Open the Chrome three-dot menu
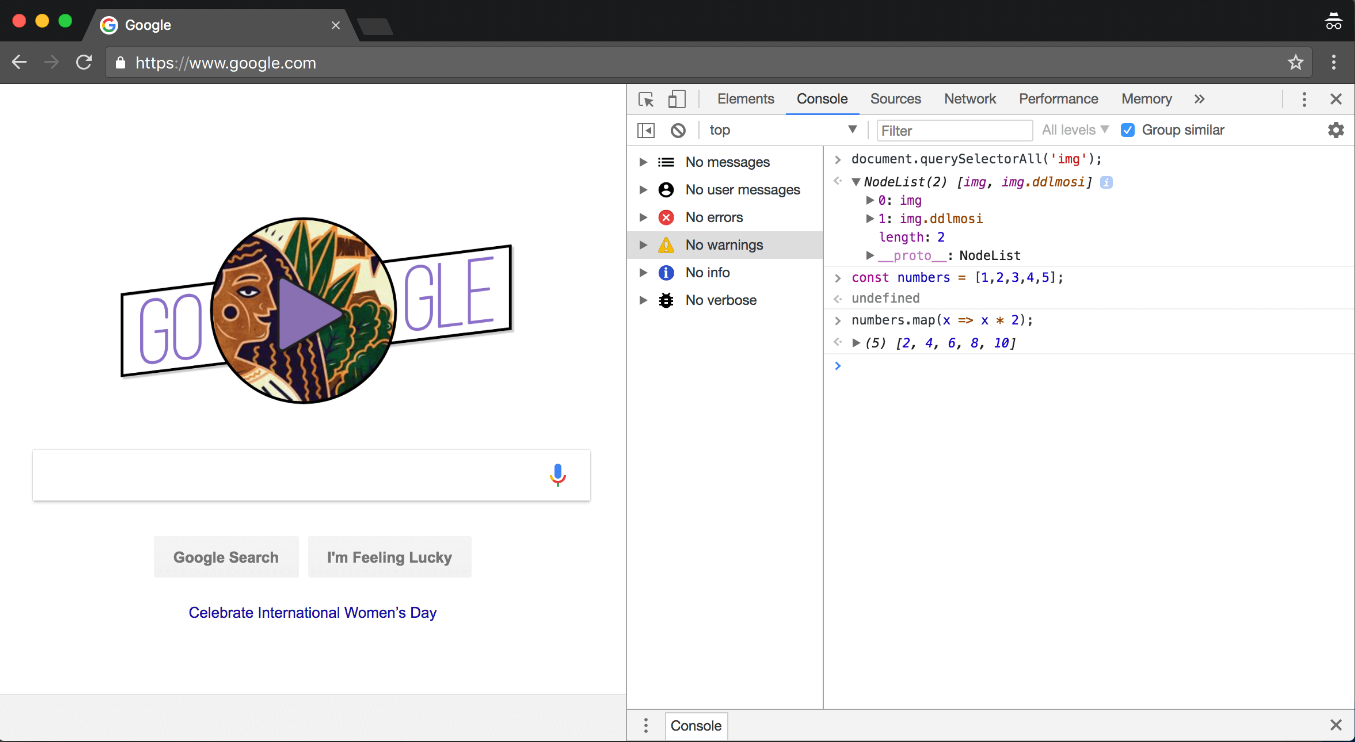 [1334, 62]
